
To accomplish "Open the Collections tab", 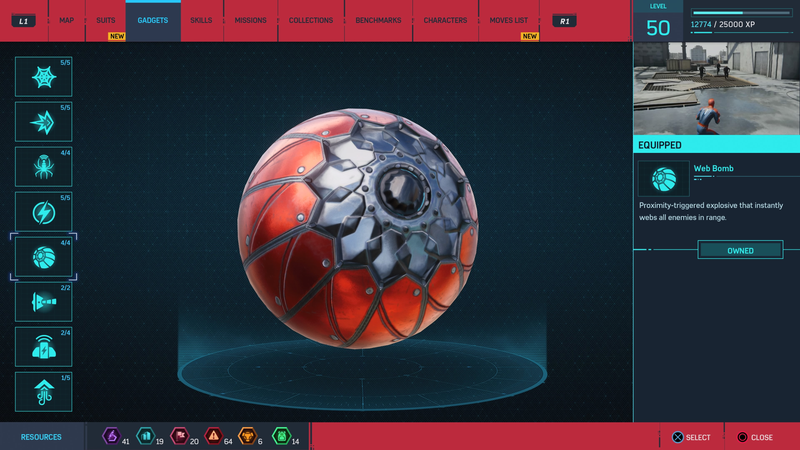I will tap(311, 20).
